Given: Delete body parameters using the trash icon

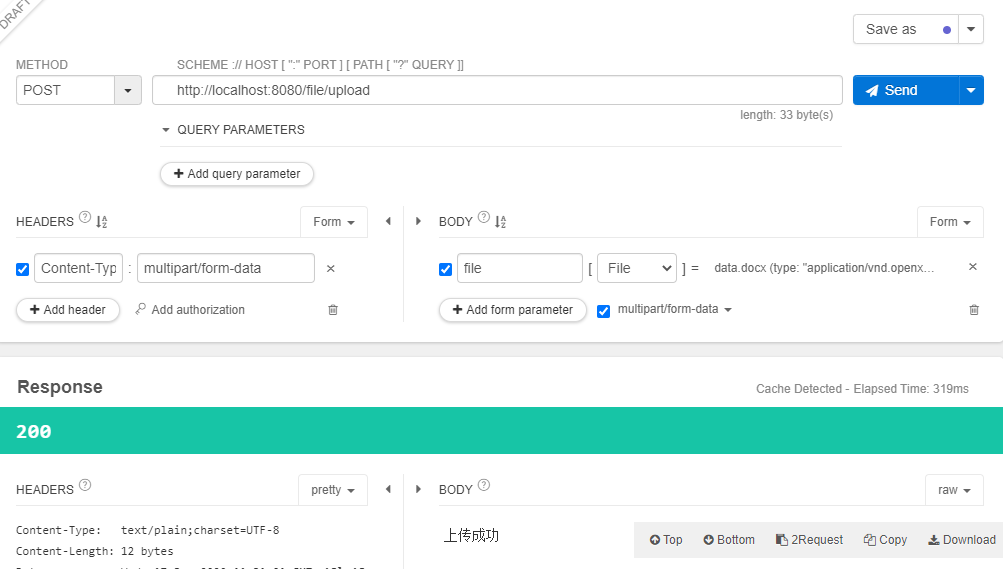Looking at the screenshot, I should click(974, 309).
